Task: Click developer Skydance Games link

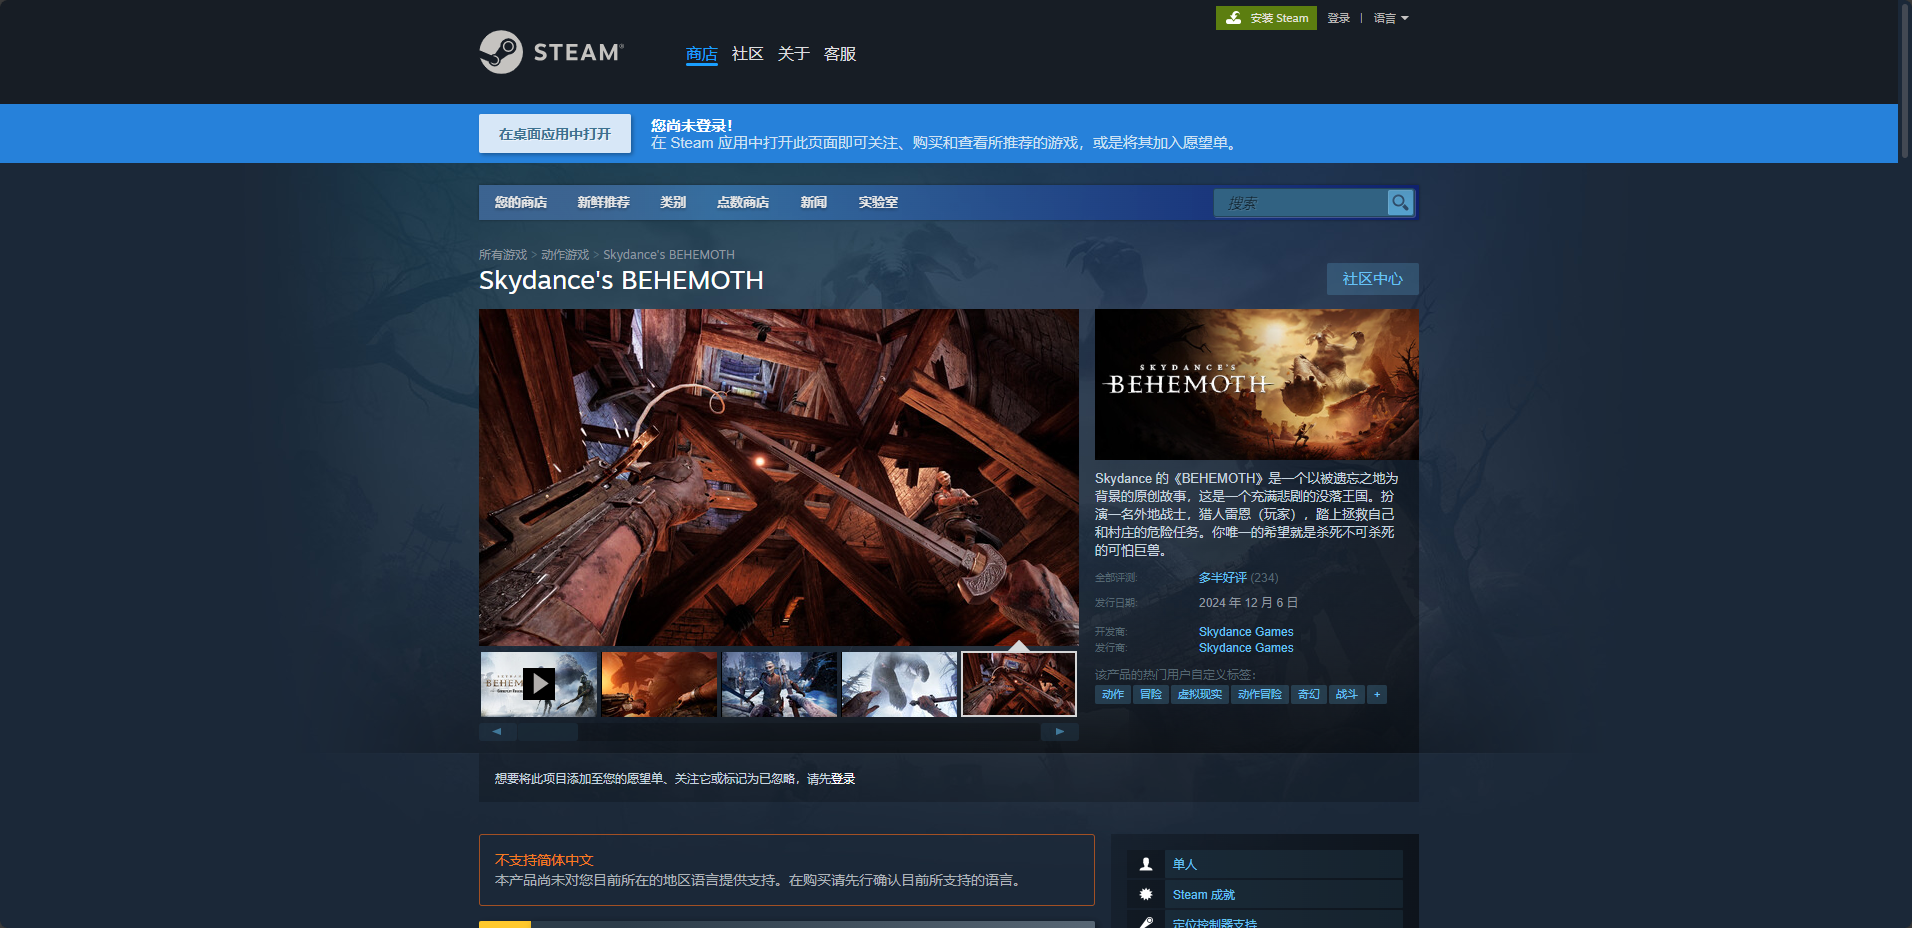Action: click(1246, 632)
